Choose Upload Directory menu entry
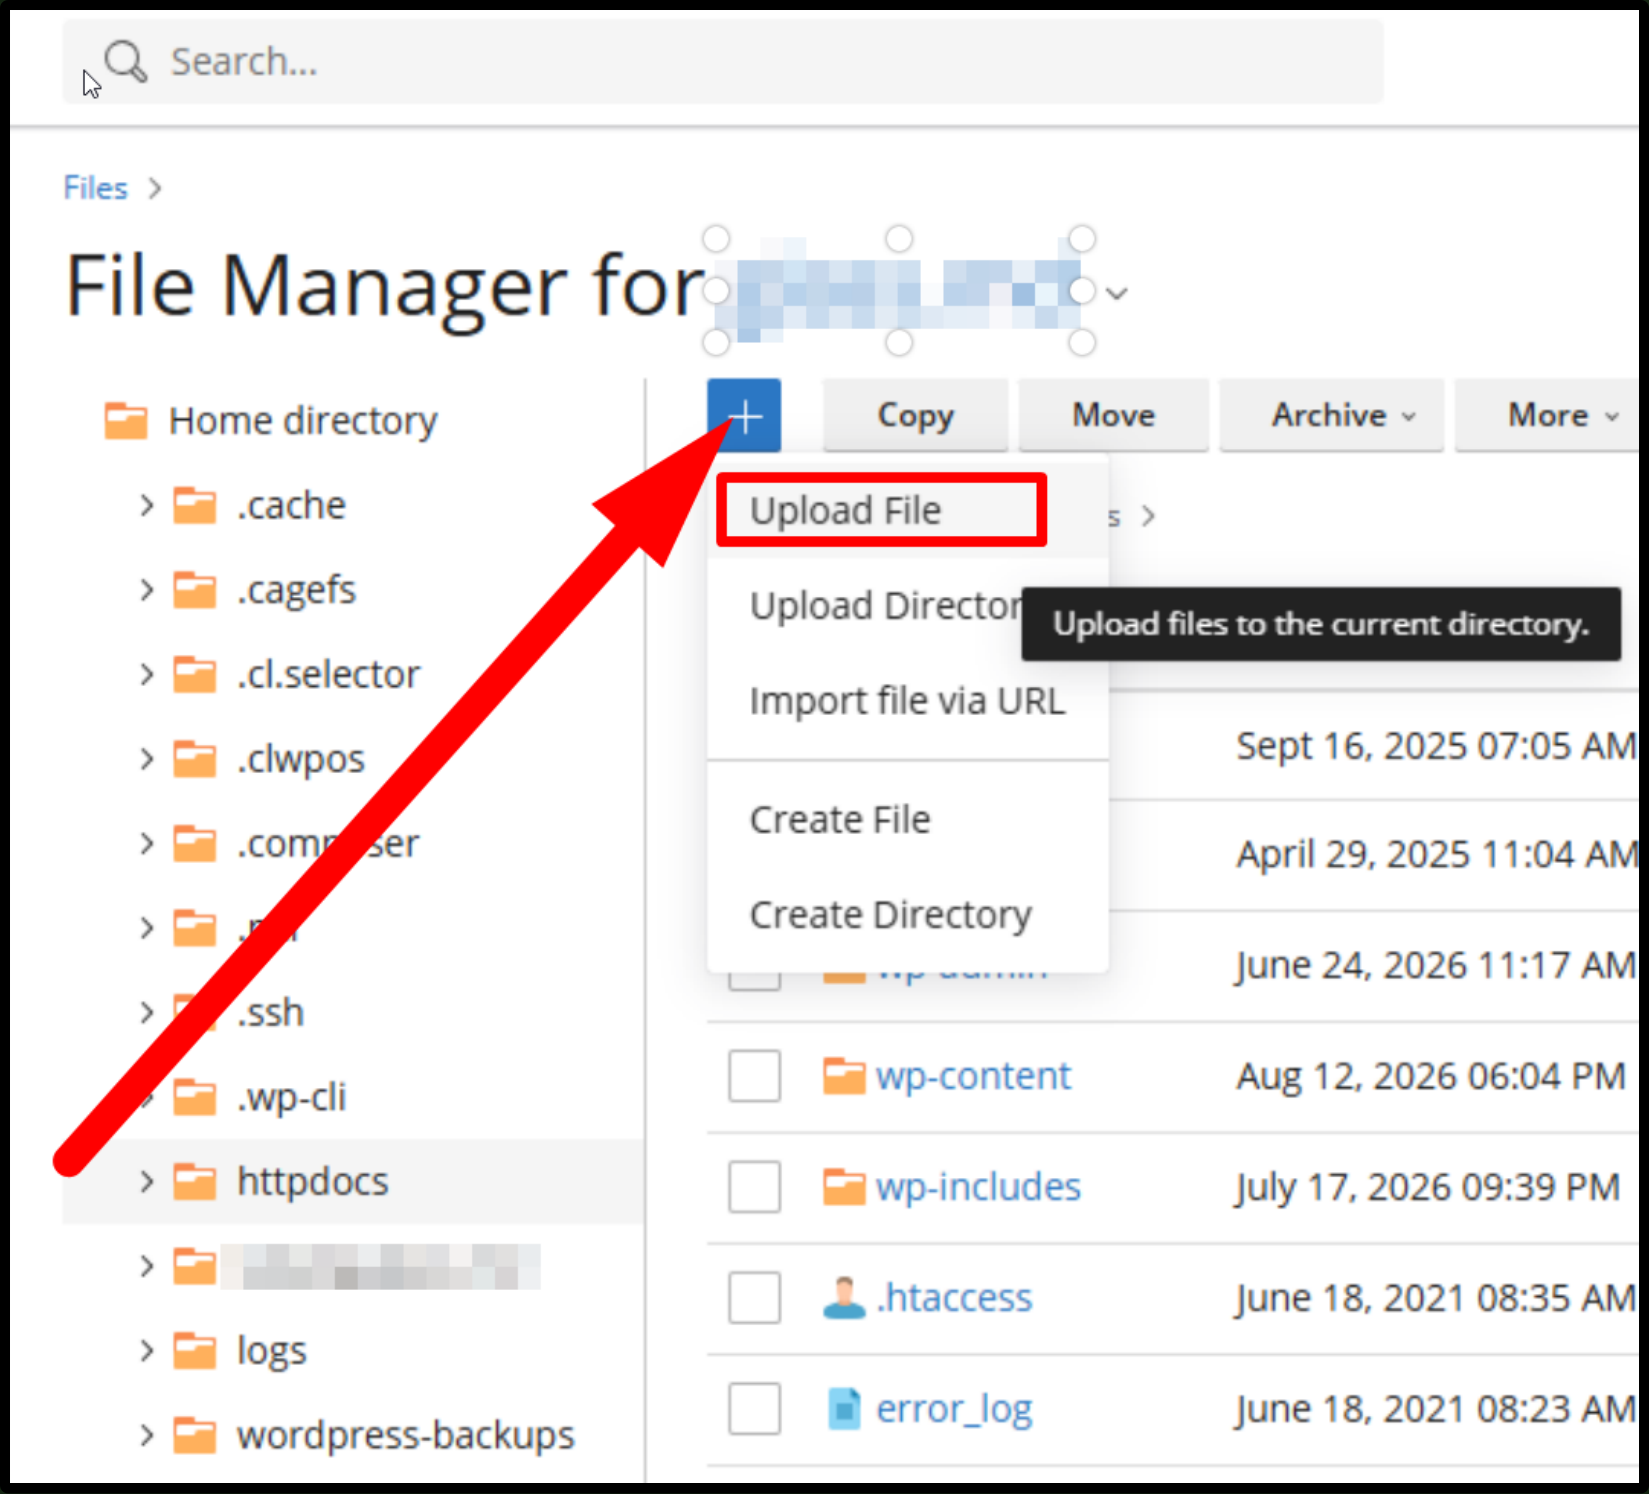Screen dimensions: 1649x1494 tap(865, 606)
